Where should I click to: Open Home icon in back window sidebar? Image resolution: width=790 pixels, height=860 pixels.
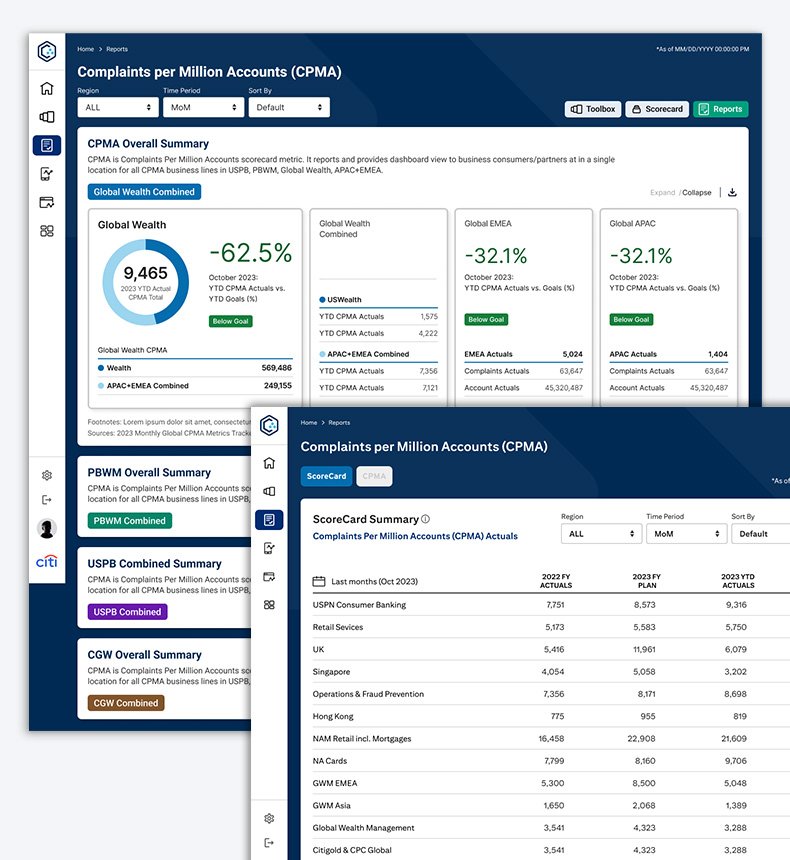47,88
